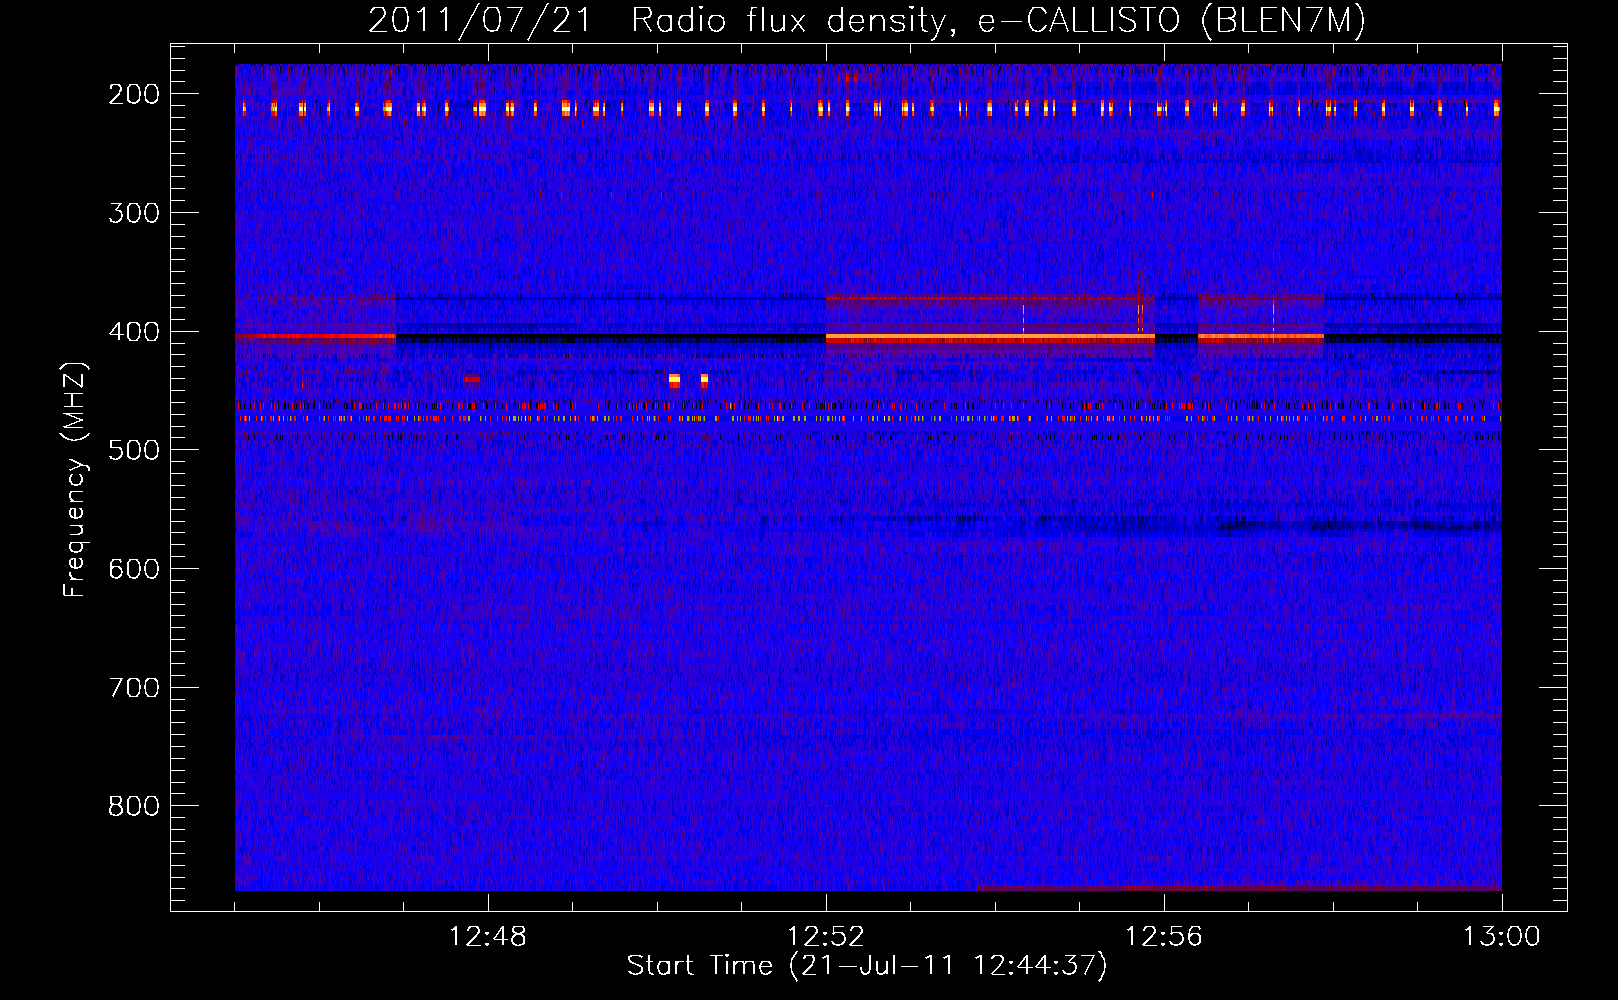This screenshot has height=1000, width=1618.
Task: Select the 400 frequency tick label
Action: point(134,332)
